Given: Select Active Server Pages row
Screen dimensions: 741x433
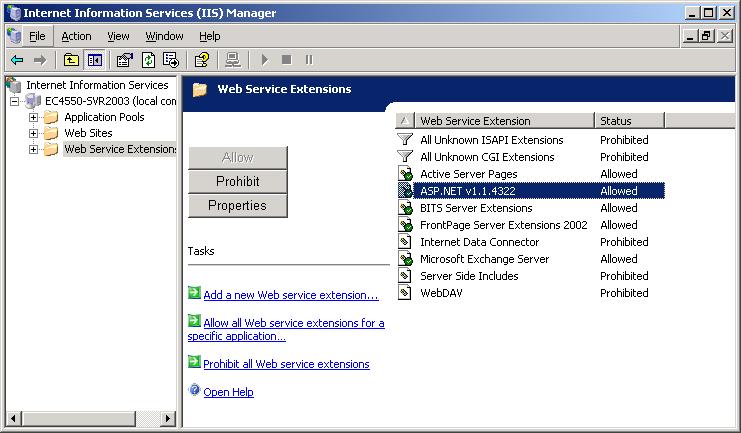Looking at the screenshot, I should 530,174.
